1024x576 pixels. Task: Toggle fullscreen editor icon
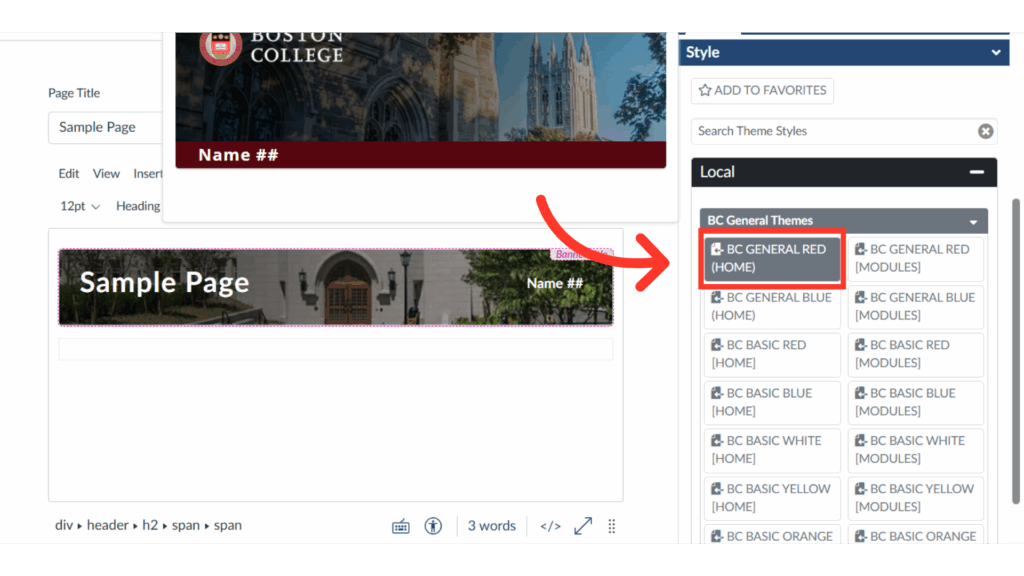583,526
